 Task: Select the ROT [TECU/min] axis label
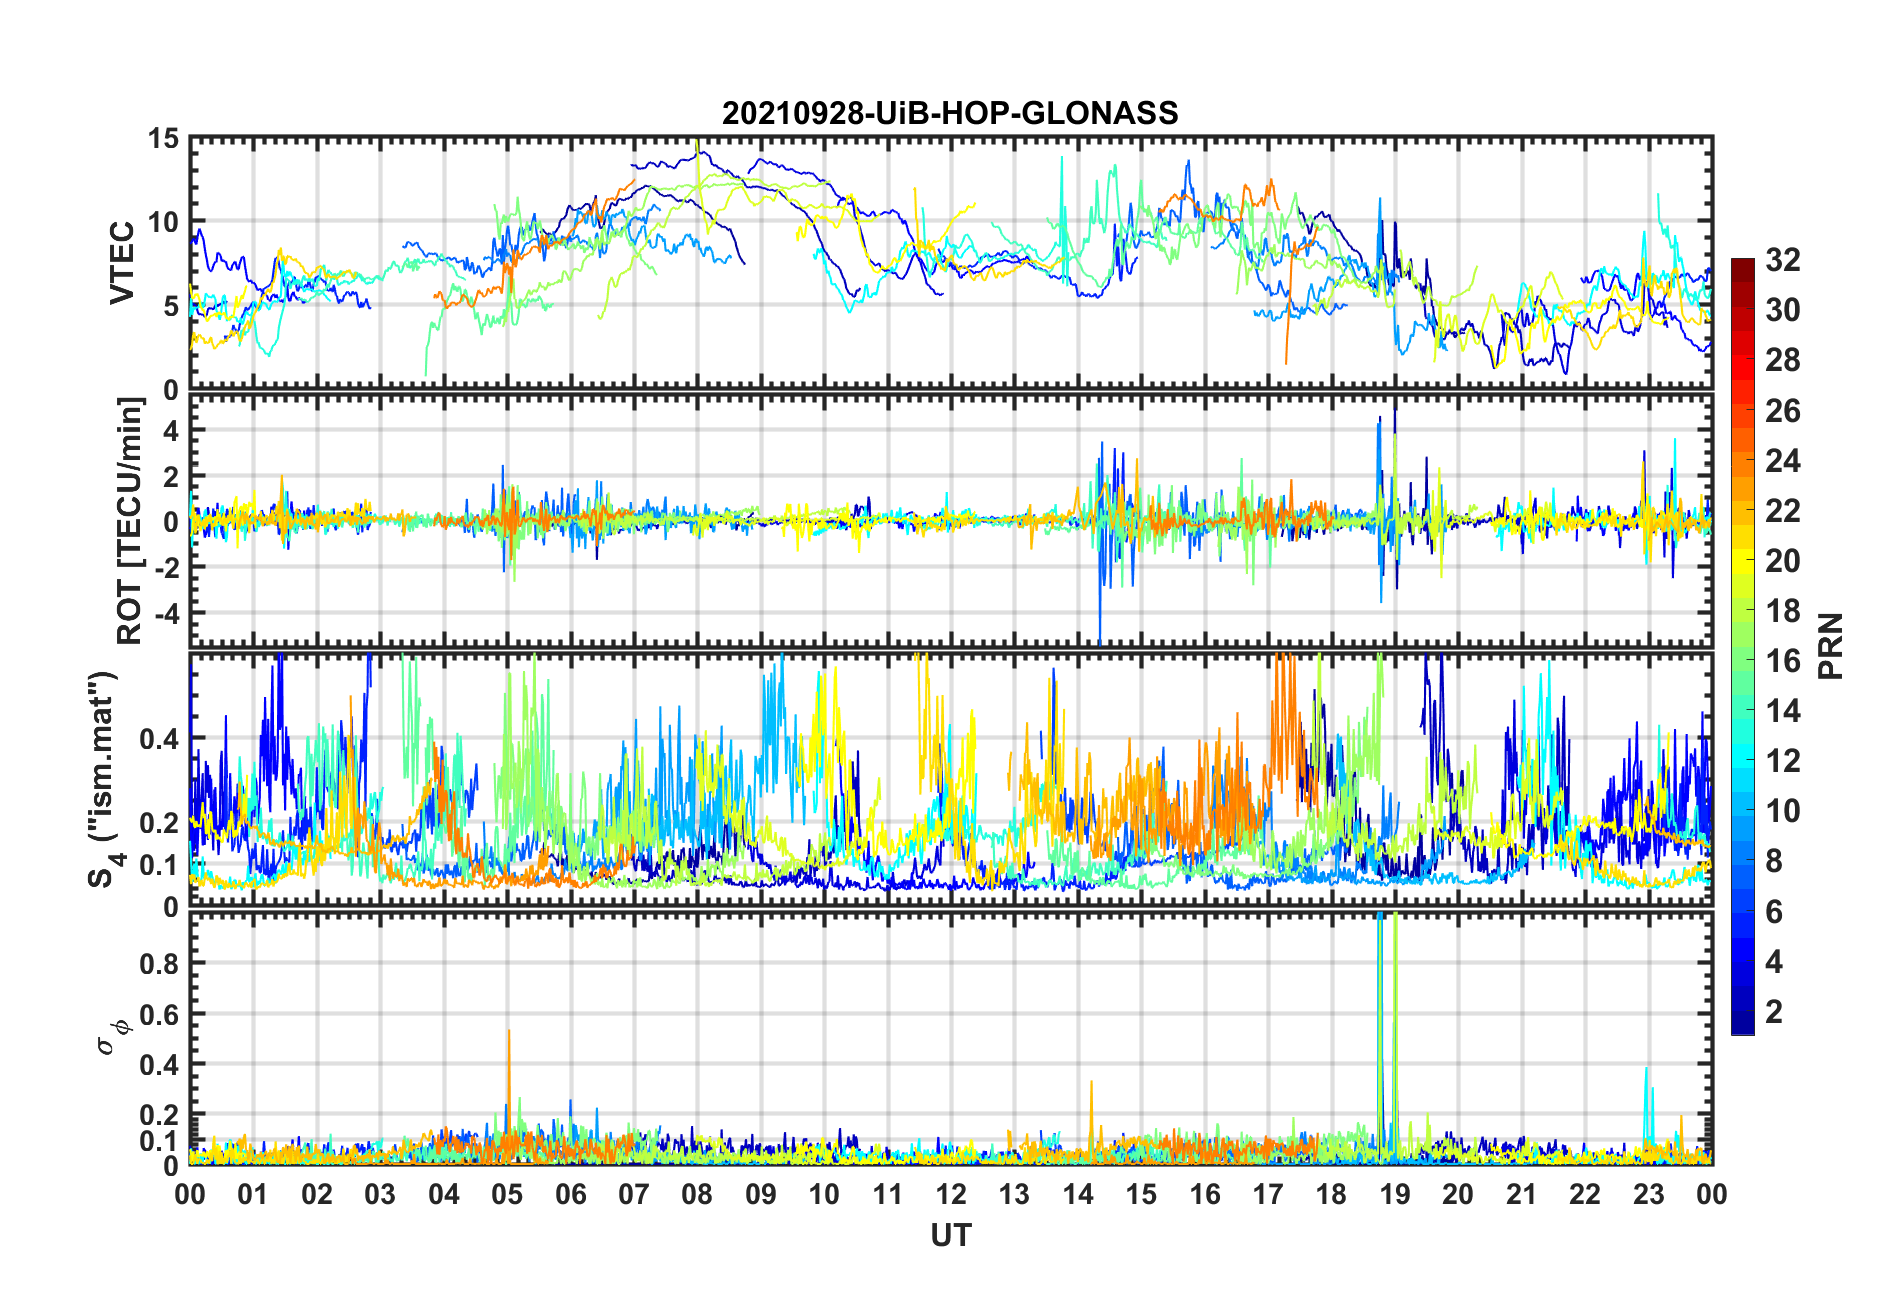pyautogui.click(x=130, y=520)
